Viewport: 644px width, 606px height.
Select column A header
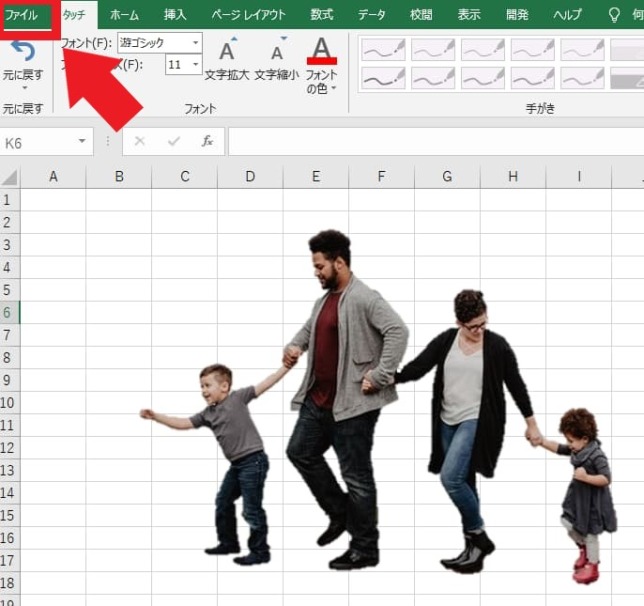(x=53, y=177)
